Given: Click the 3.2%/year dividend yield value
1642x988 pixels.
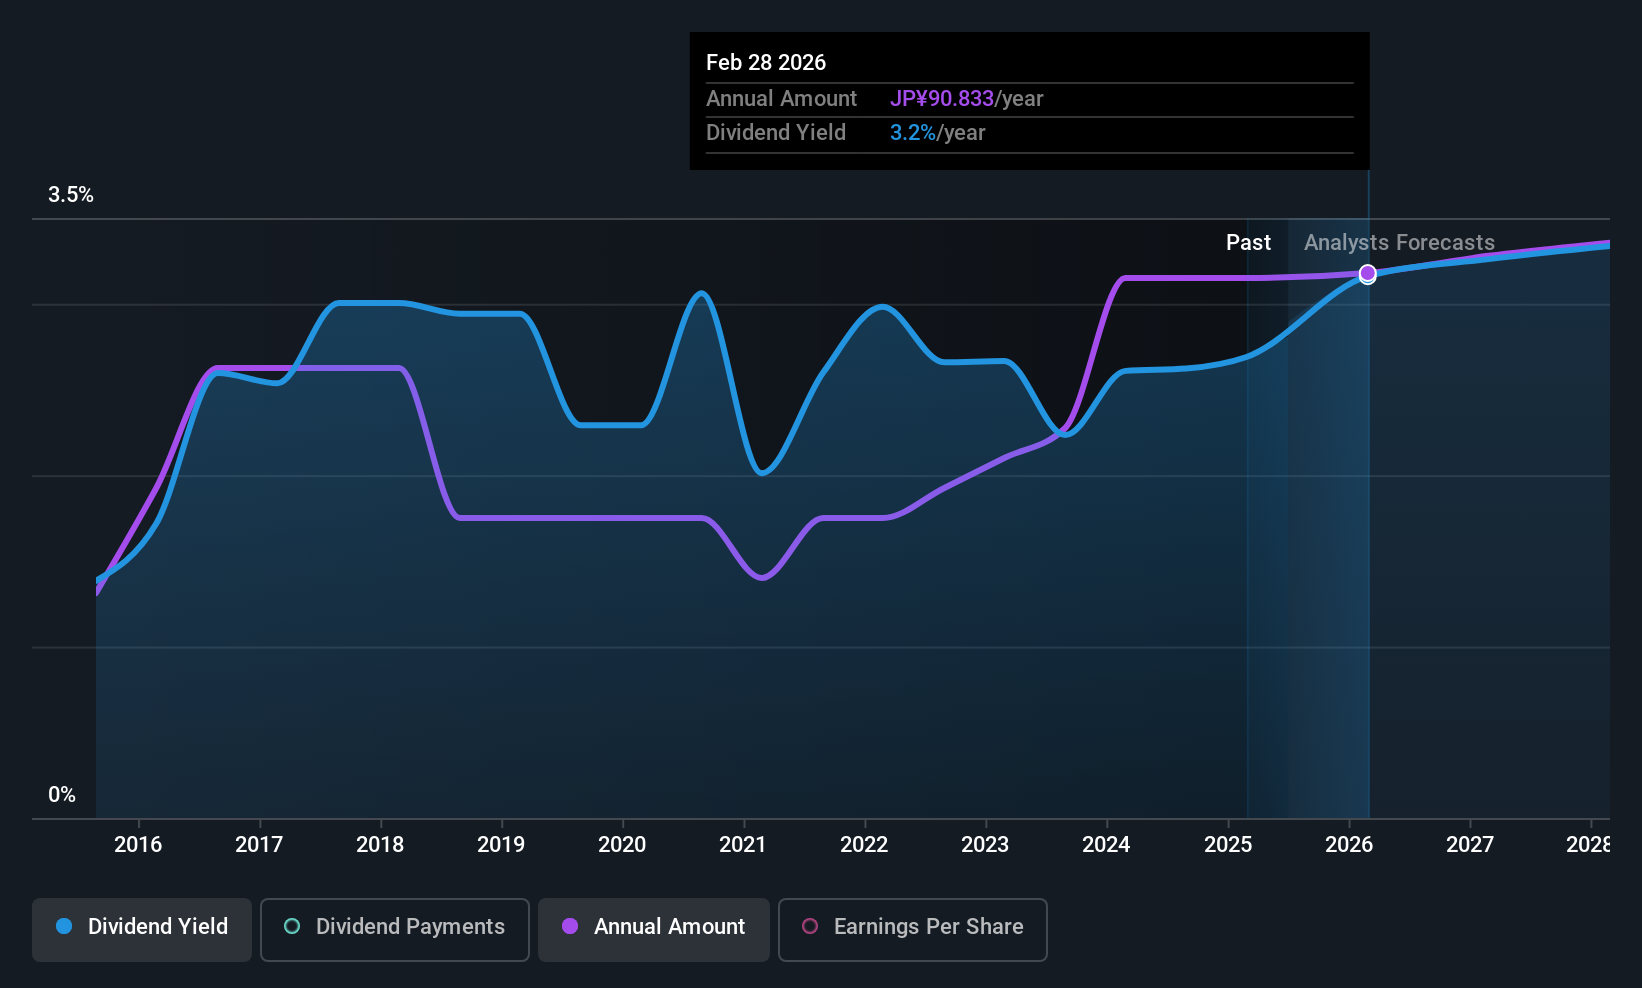Looking at the screenshot, I should click(937, 133).
